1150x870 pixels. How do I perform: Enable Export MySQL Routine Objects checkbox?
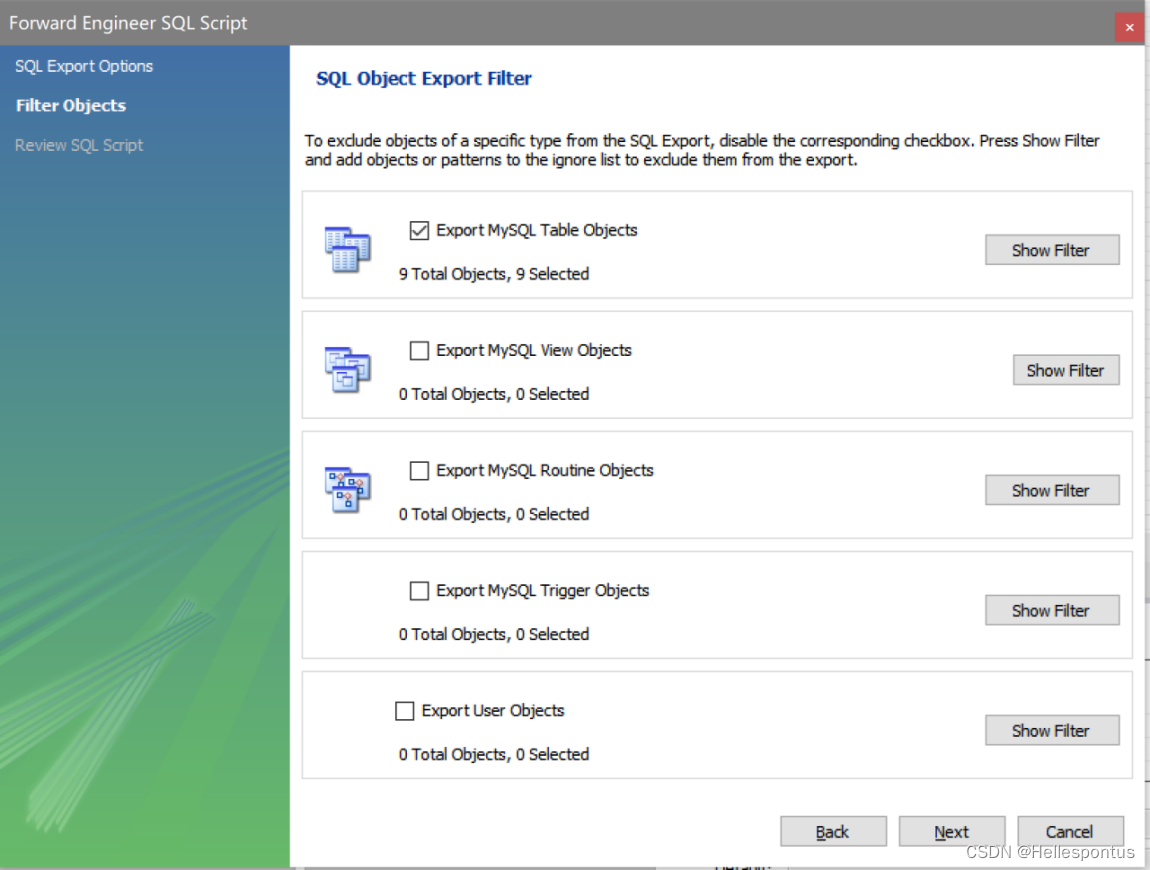click(x=419, y=471)
